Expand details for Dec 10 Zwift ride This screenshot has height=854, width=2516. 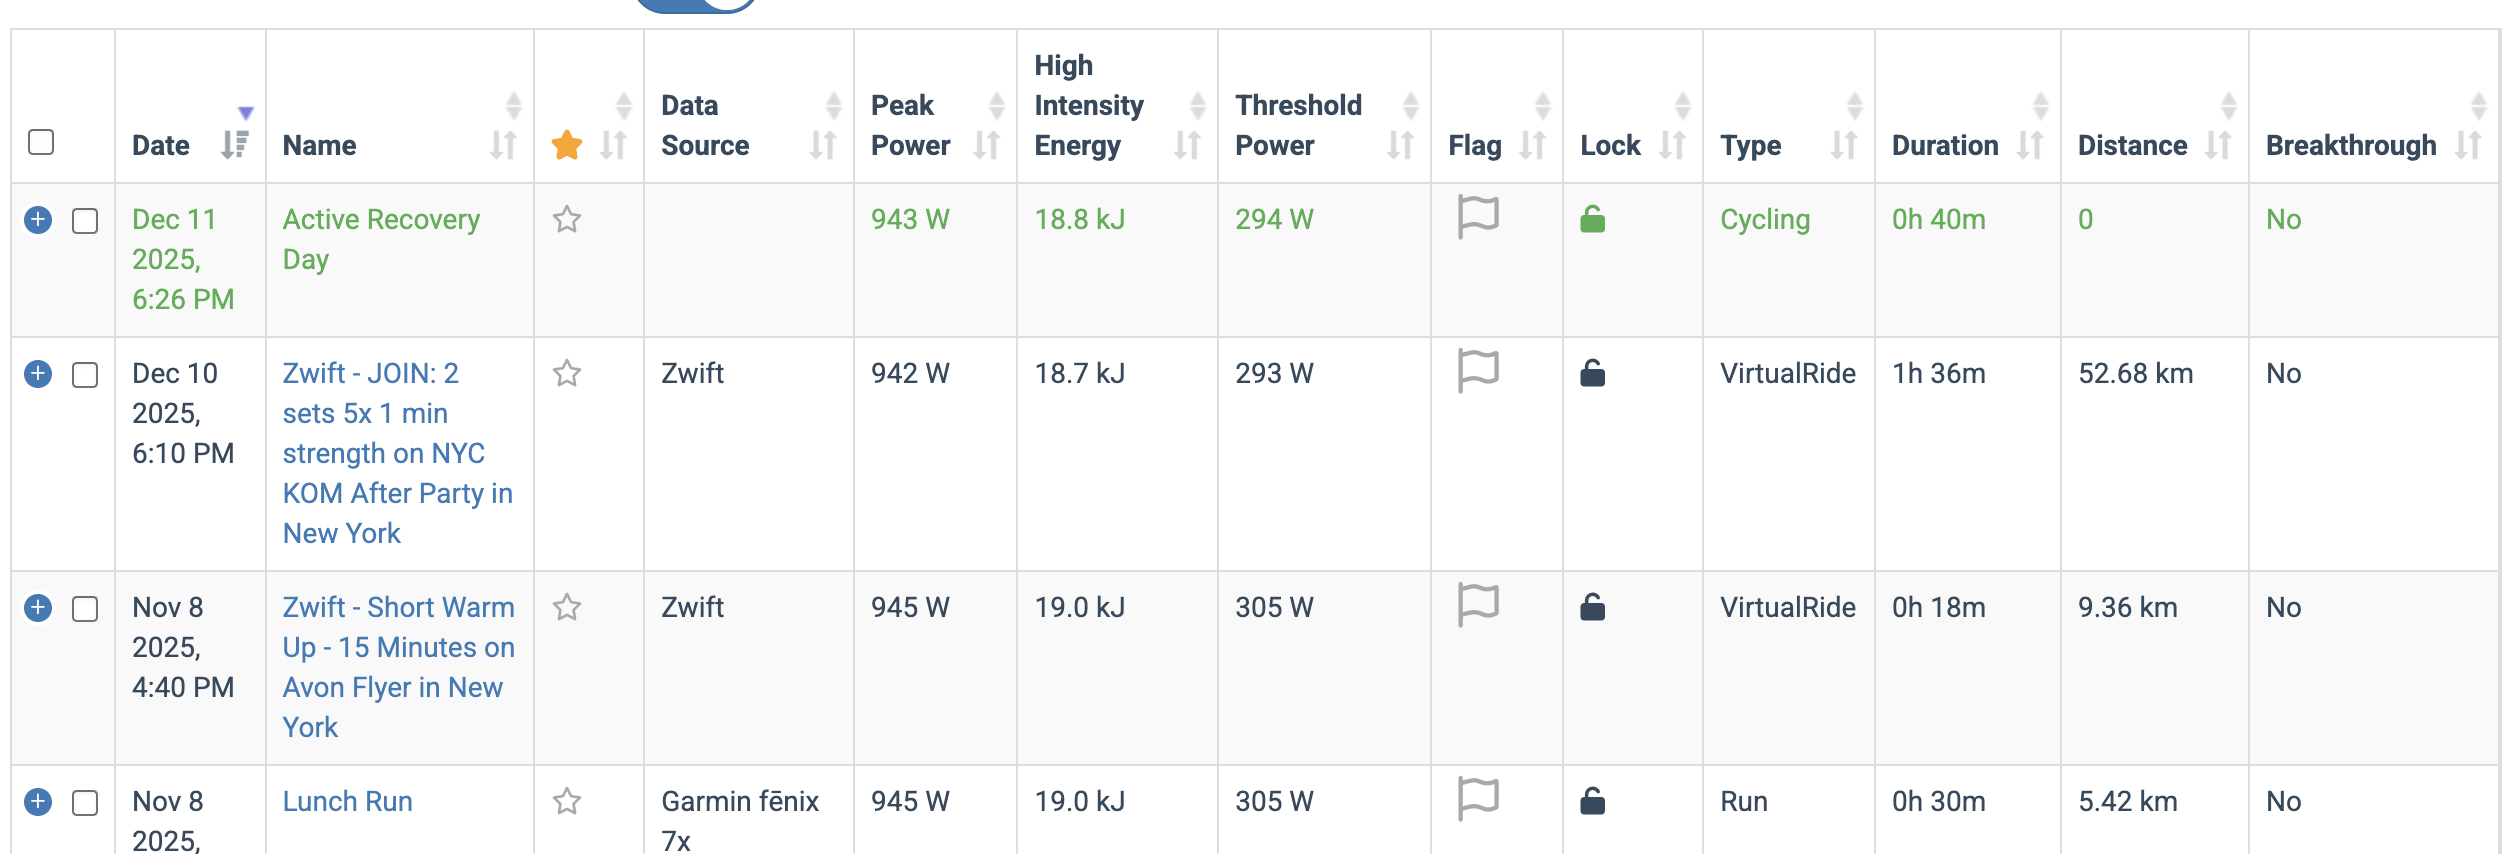(x=38, y=374)
